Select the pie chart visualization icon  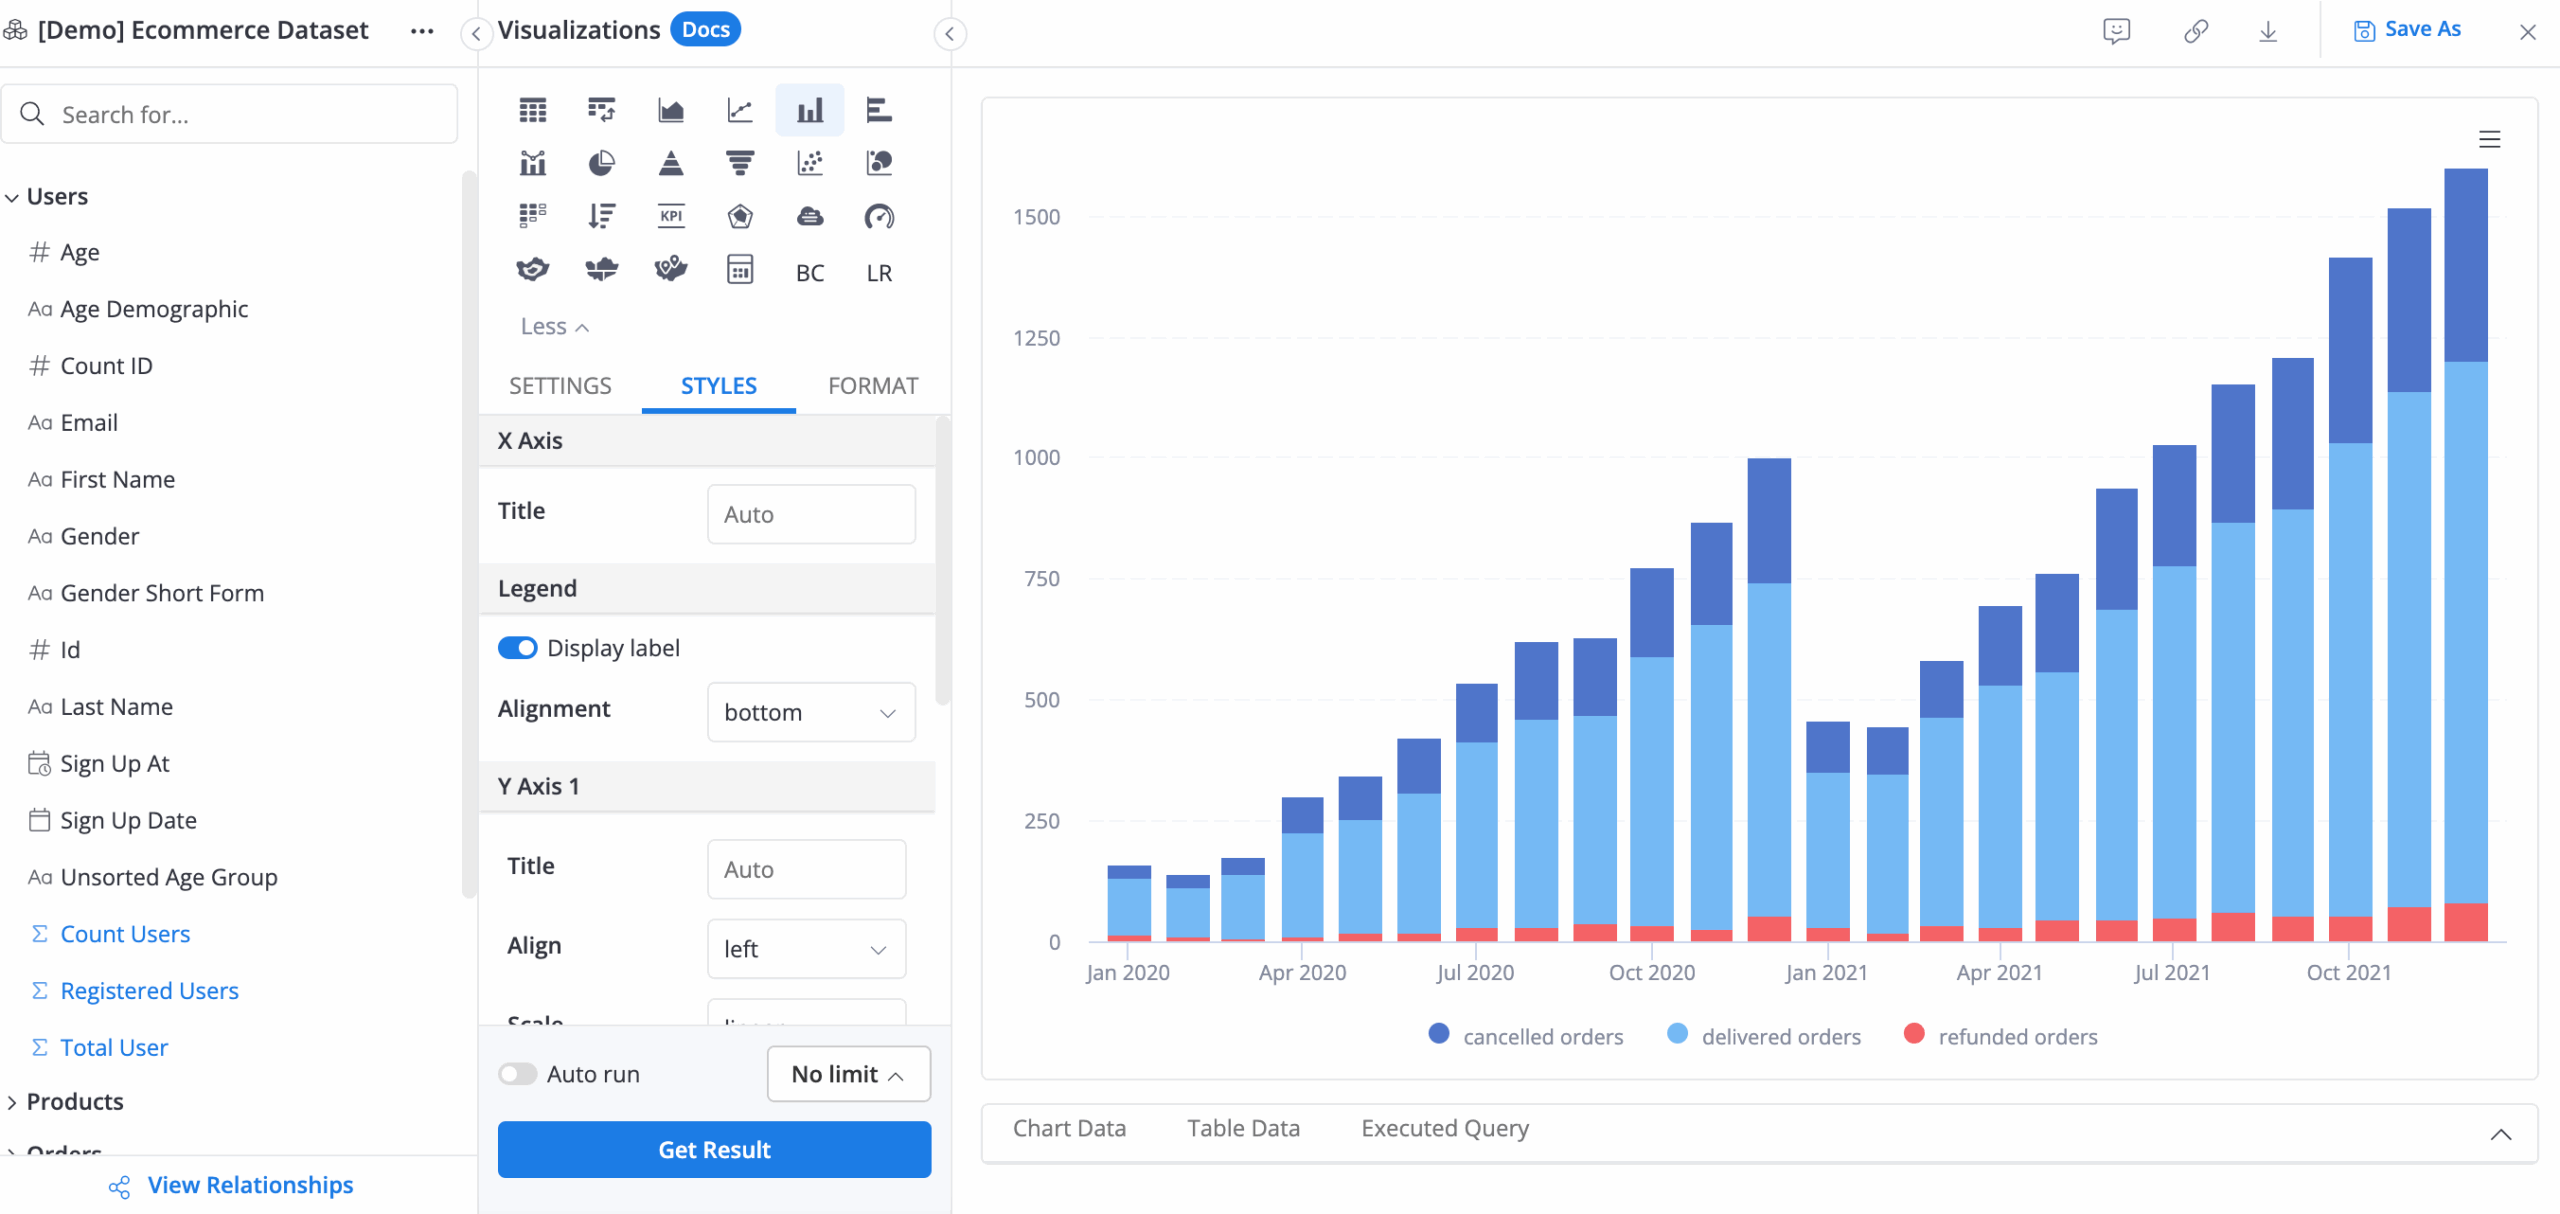click(601, 163)
